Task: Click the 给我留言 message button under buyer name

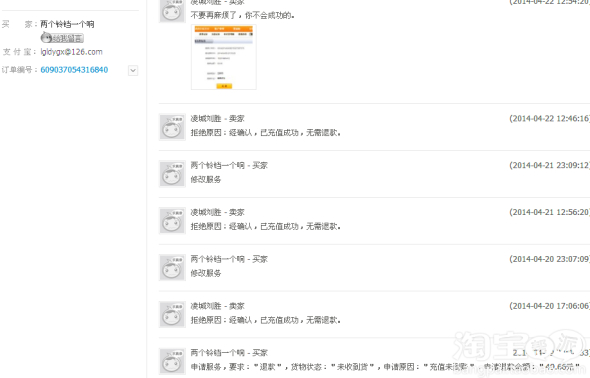Action: (62, 38)
